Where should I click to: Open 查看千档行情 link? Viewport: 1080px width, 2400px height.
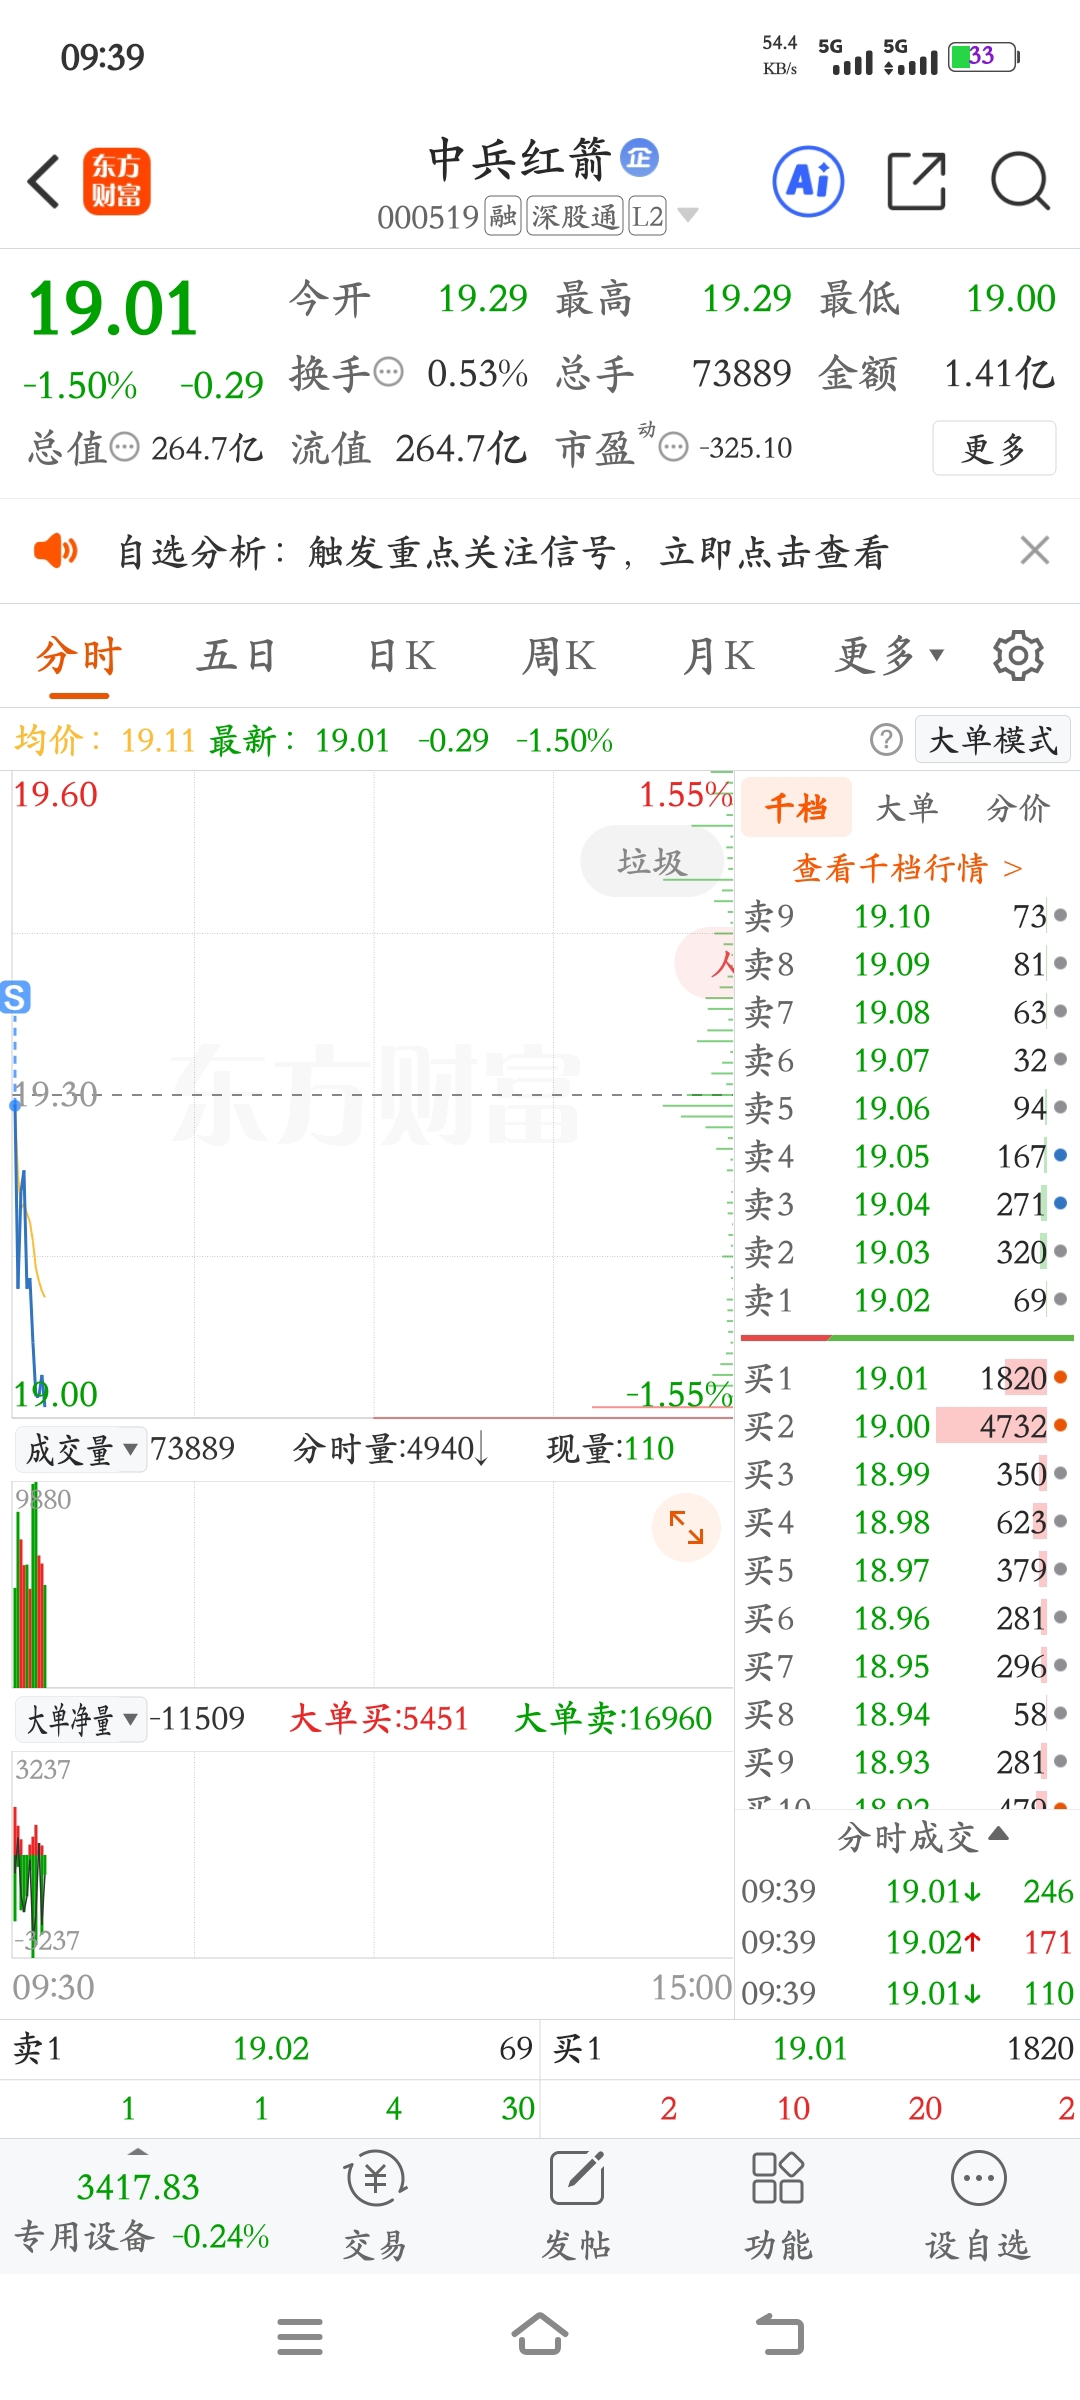click(907, 867)
